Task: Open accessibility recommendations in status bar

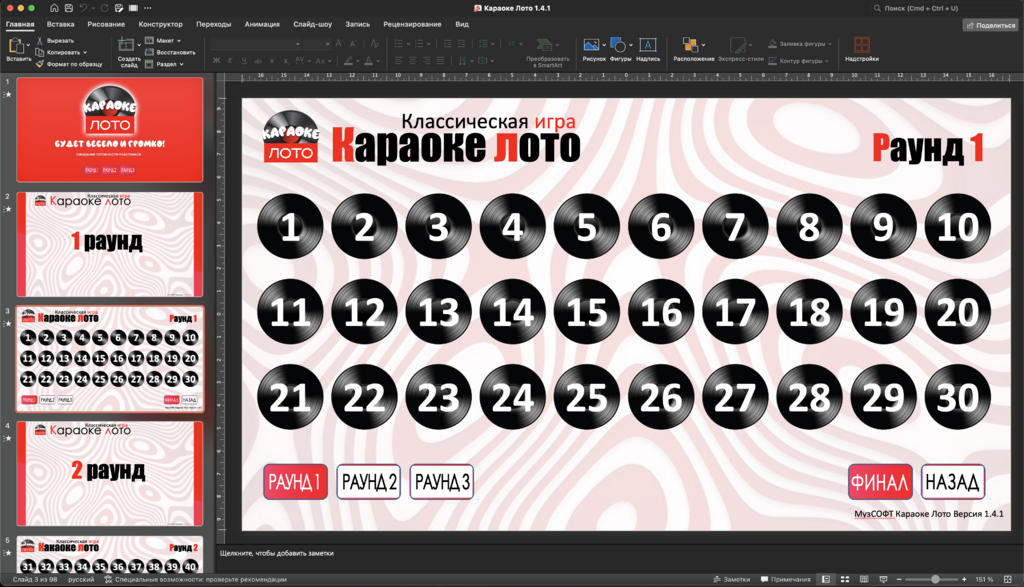Action: coord(196,579)
